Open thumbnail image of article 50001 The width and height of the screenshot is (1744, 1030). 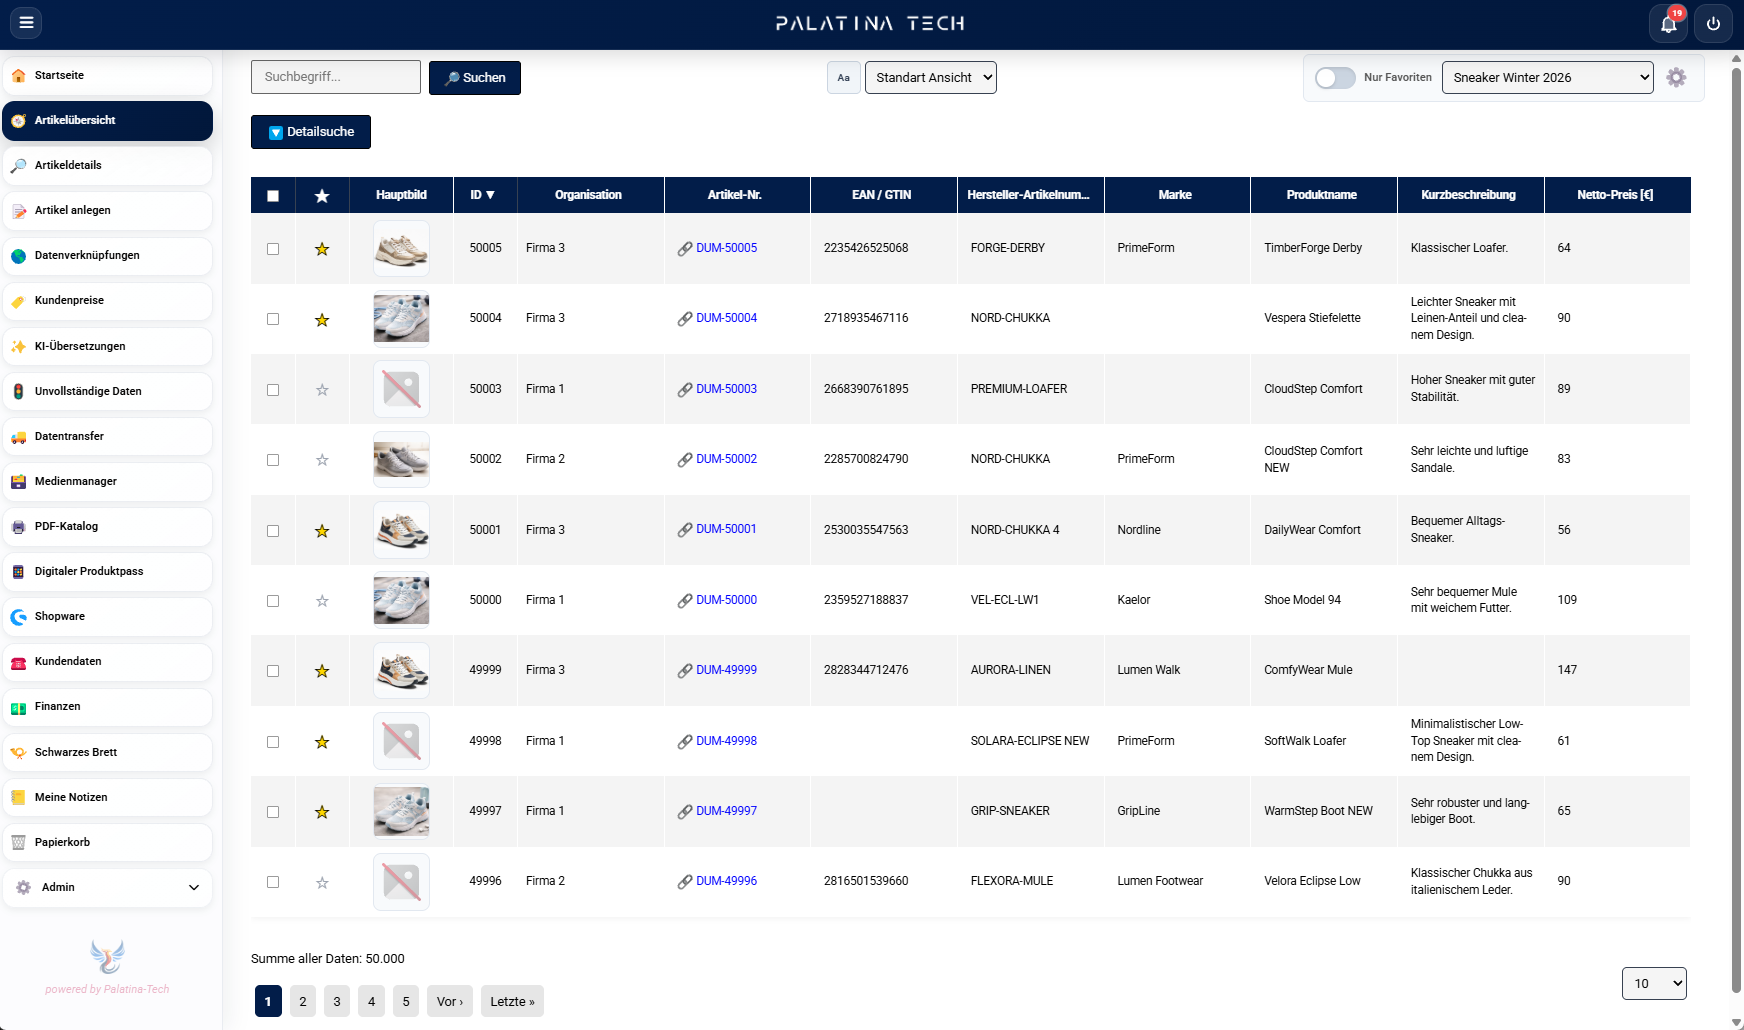[x=401, y=530]
